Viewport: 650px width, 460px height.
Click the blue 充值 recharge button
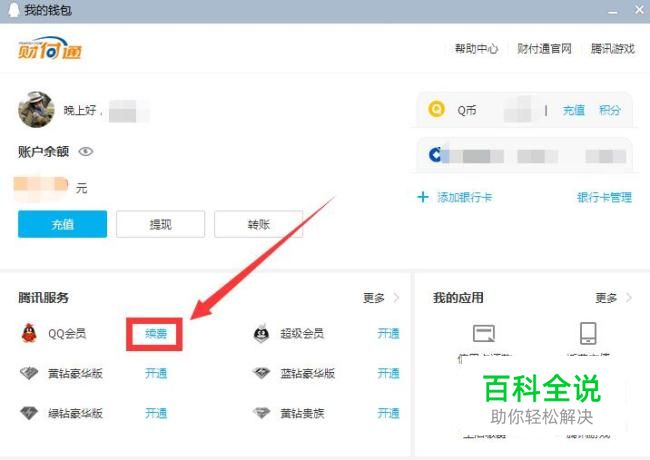[x=62, y=224]
